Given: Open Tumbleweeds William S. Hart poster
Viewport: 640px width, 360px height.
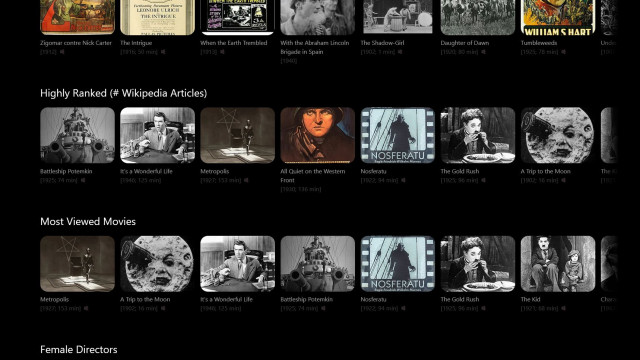Looking at the screenshot, I should [558, 17].
